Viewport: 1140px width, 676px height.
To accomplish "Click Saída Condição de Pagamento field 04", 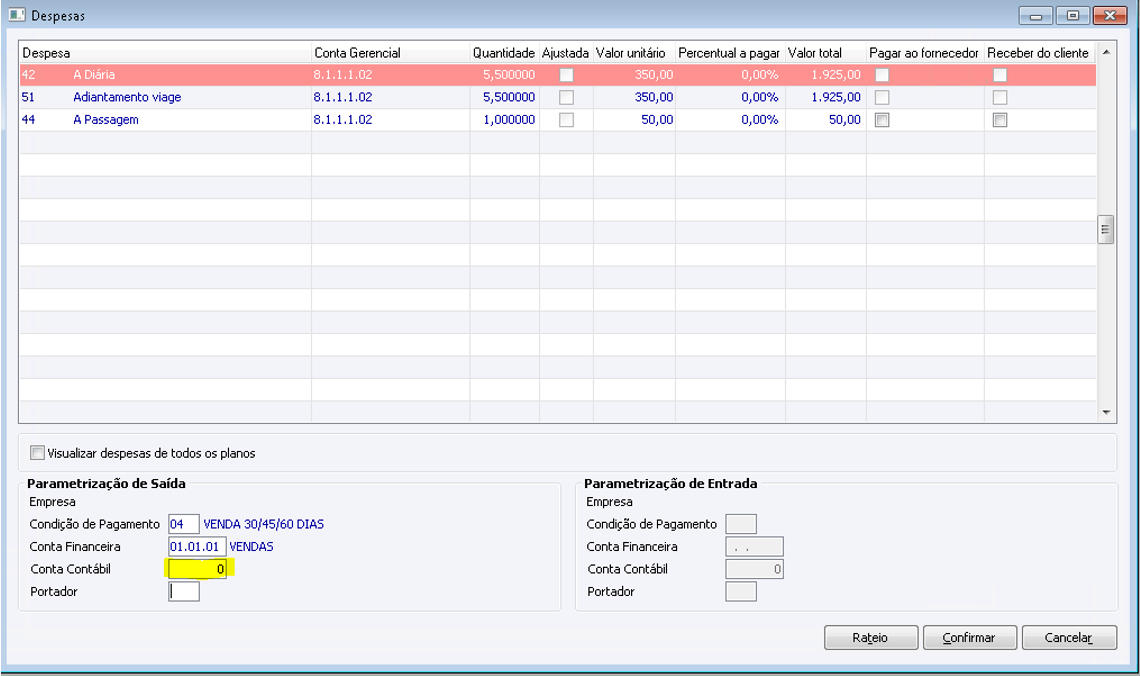I will (184, 524).
